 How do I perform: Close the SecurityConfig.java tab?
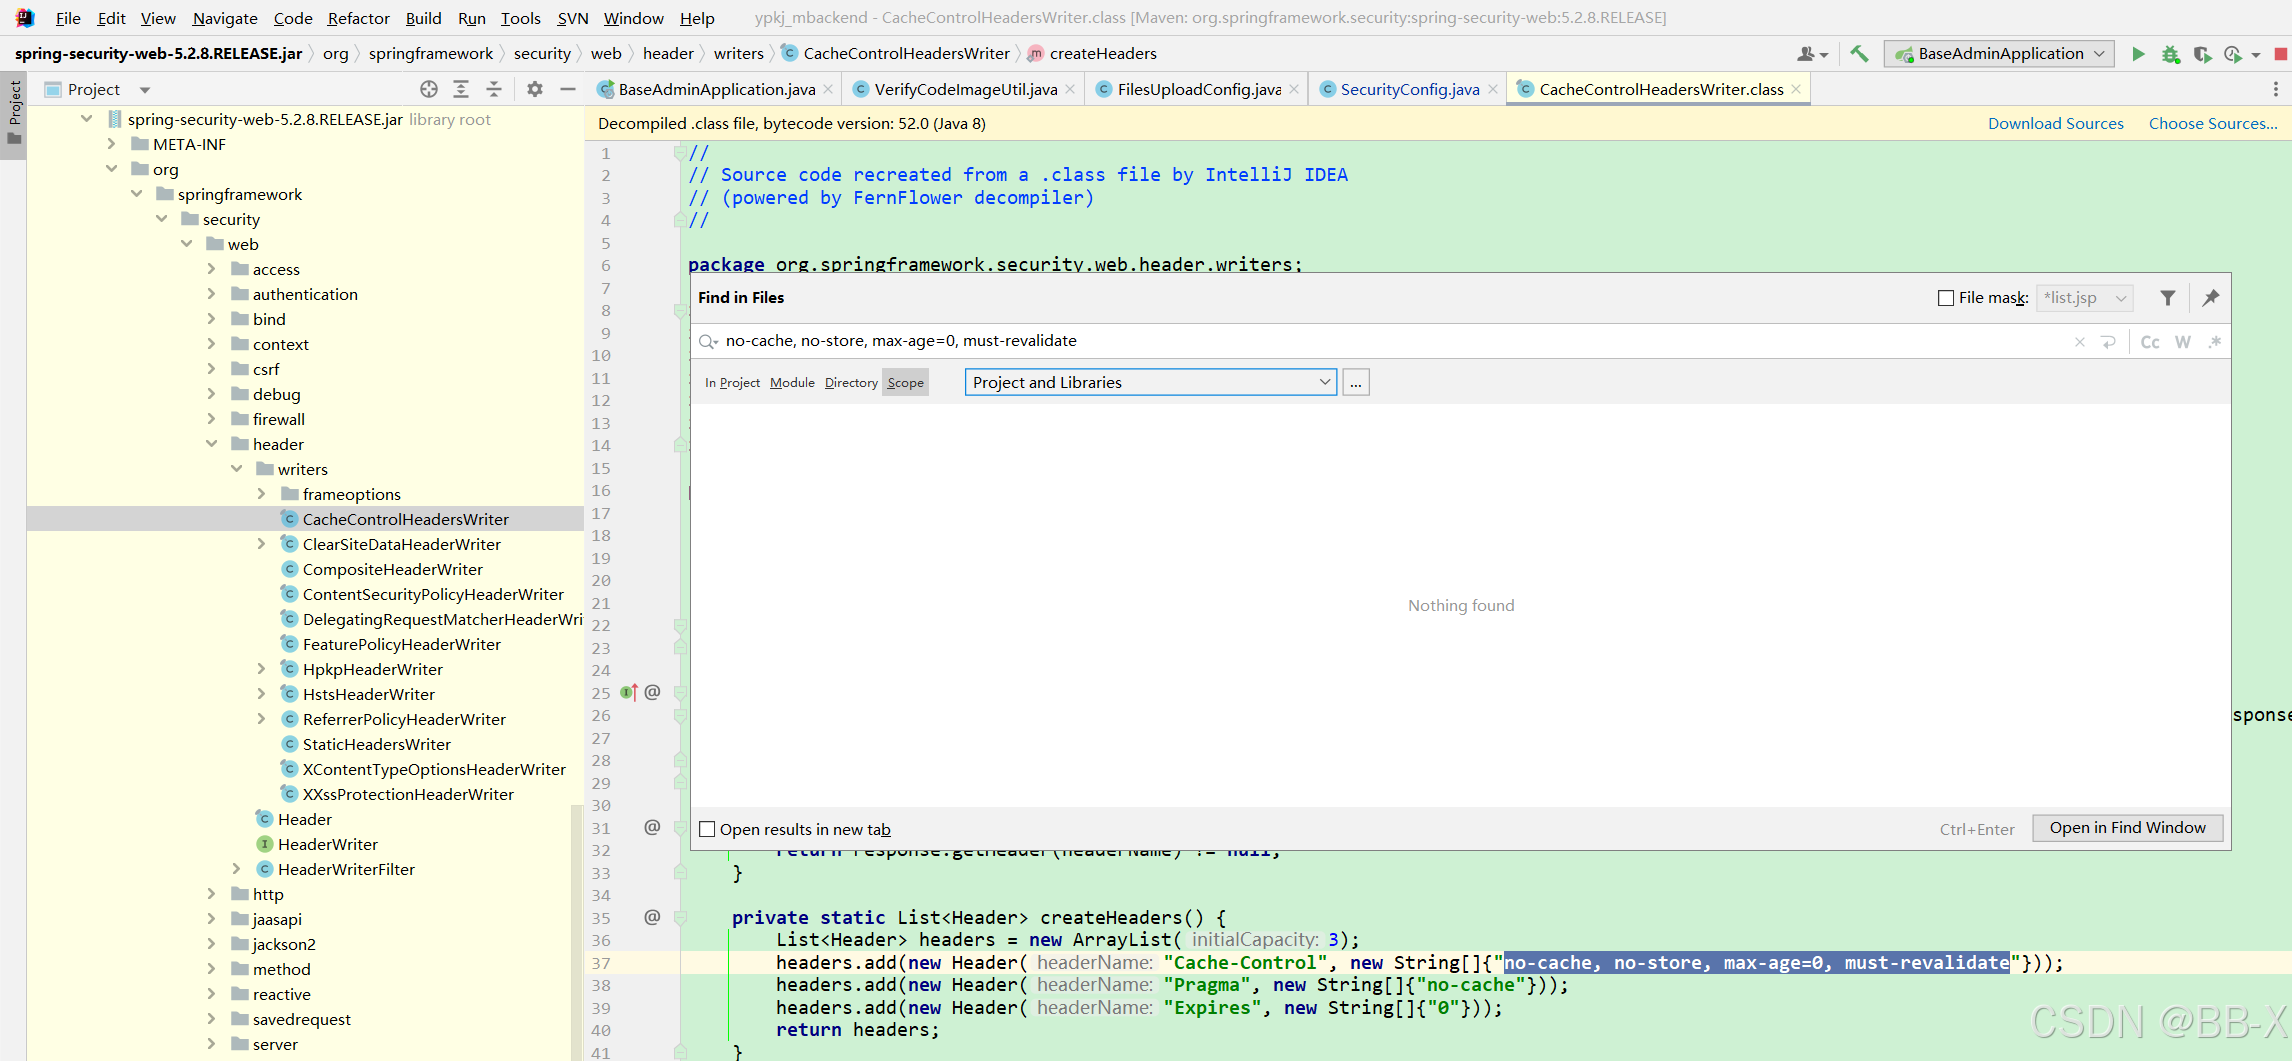[x=1493, y=89]
